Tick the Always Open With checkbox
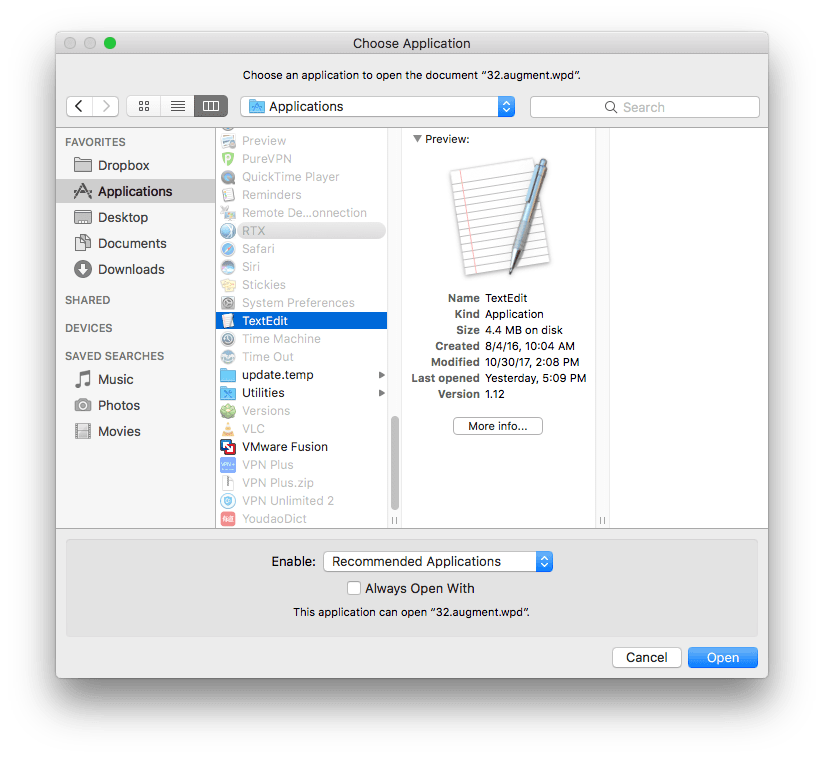 [354, 588]
